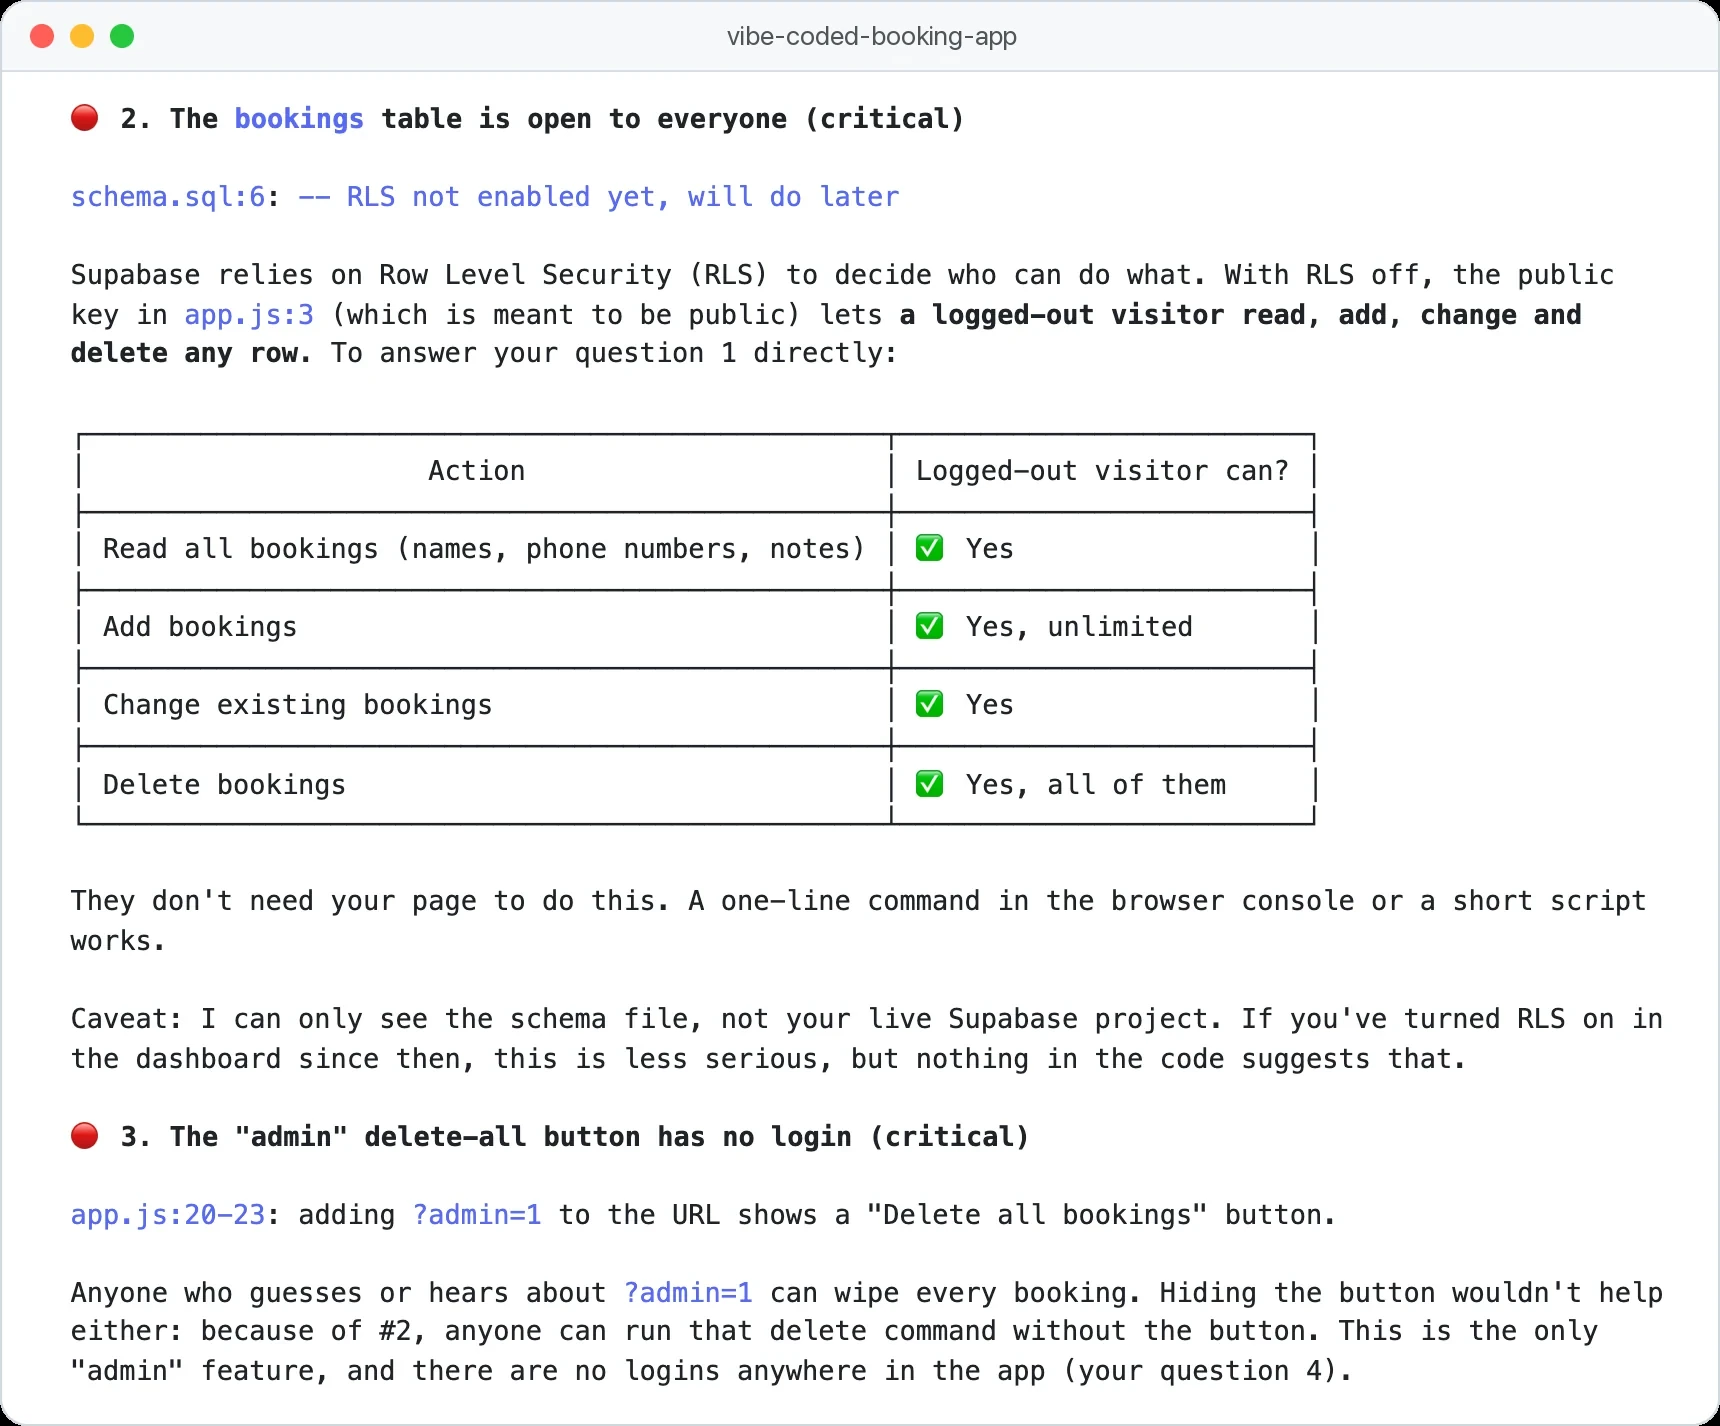The width and height of the screenshot is (1720, 1426).
Task: Click the admin delete-all button heading
Action: 574,1137
